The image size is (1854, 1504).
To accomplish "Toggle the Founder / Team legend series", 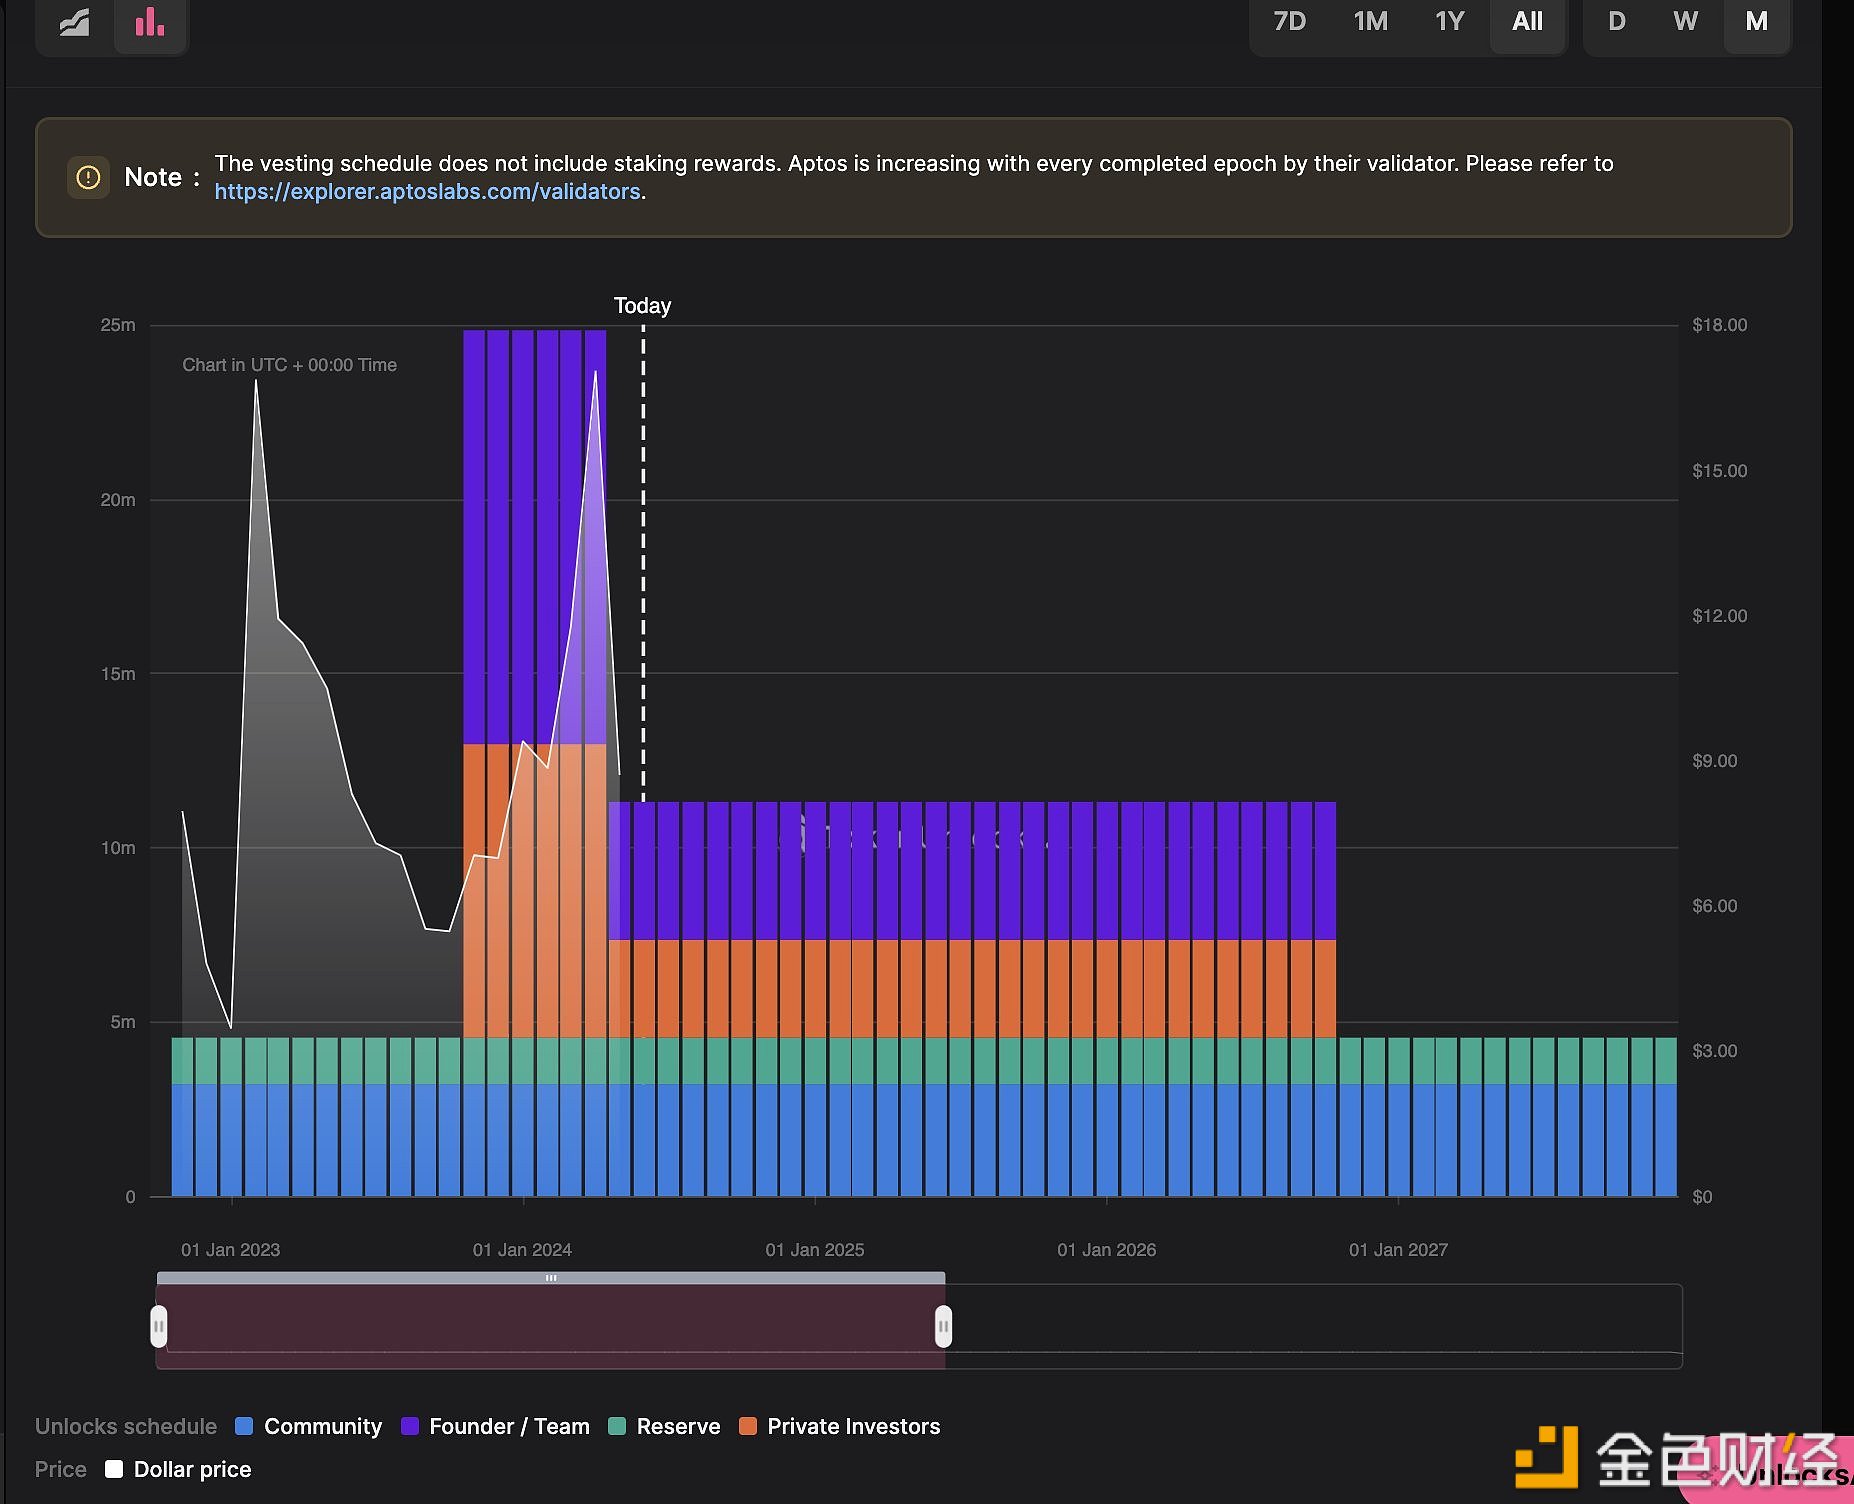I will pos(495,1426).
